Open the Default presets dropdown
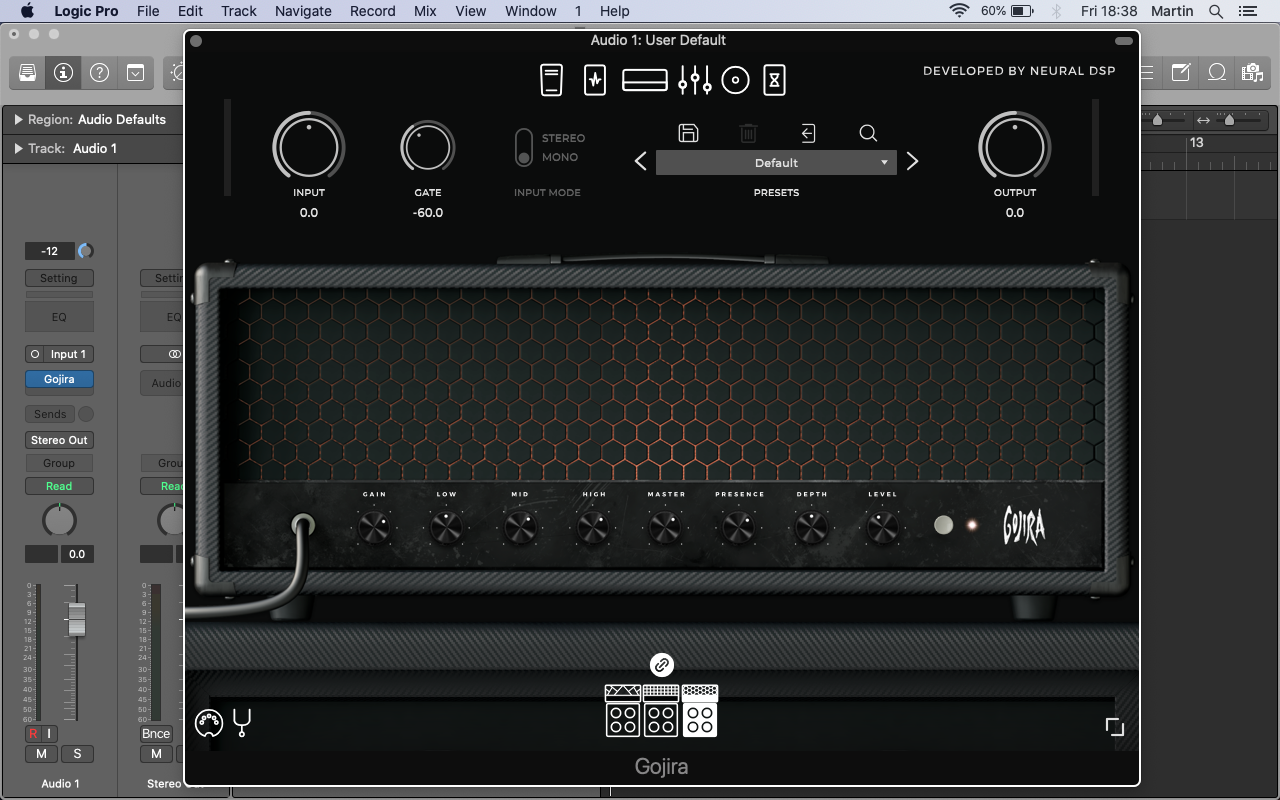This screenshot has width=1280, height=800. [776, 162]
